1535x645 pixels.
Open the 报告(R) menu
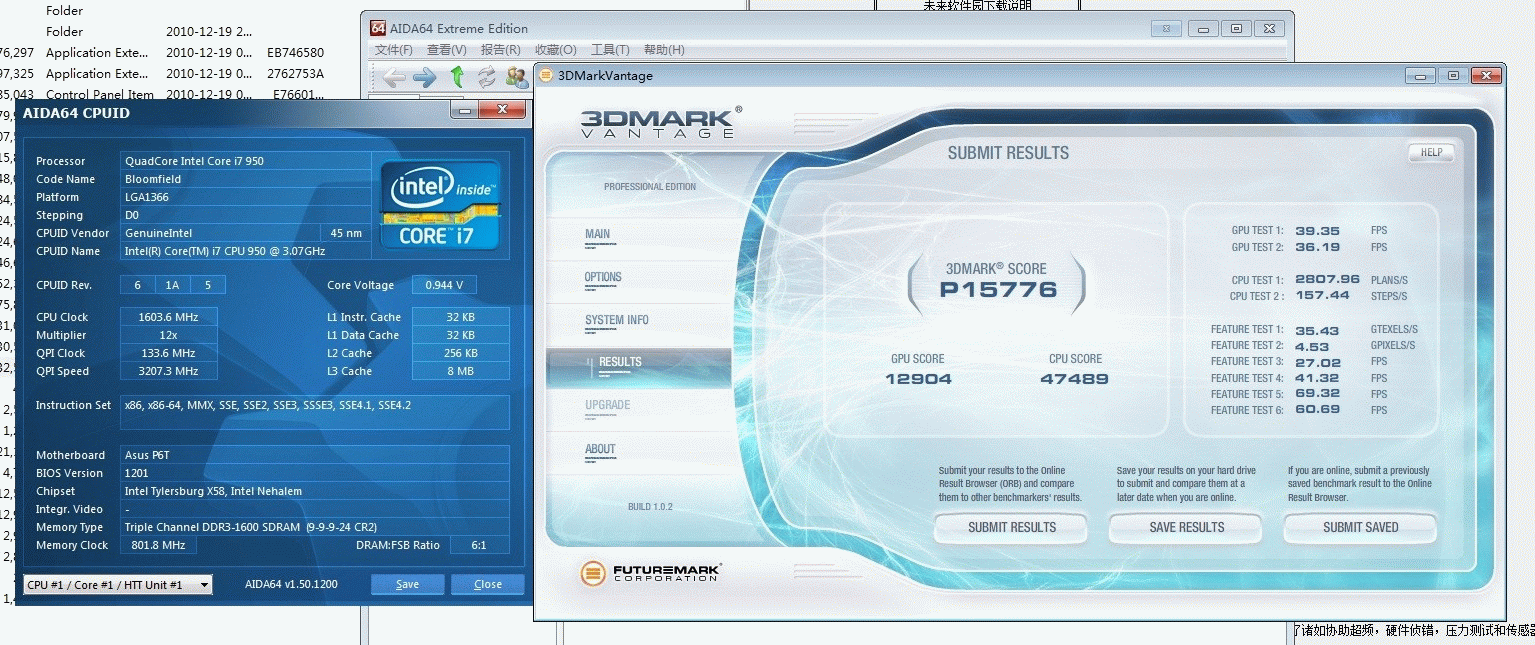(500, 50)
